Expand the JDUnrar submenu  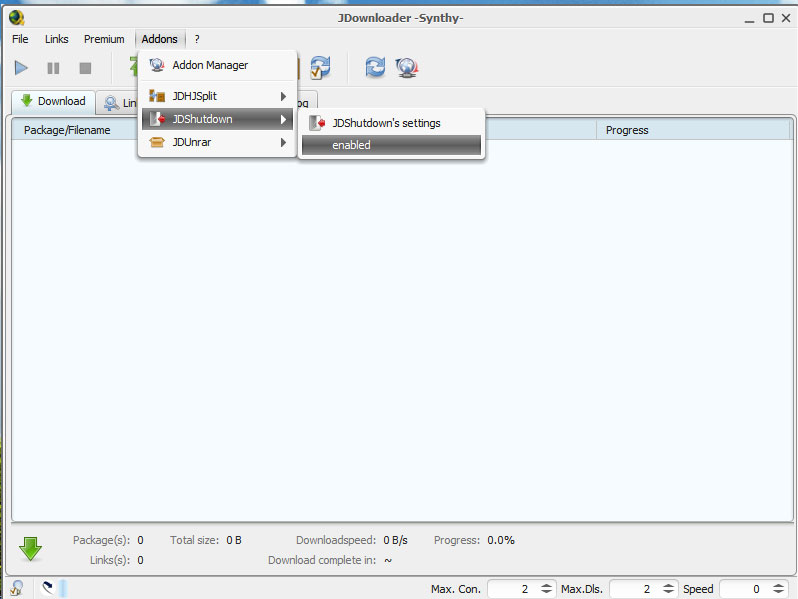click(x=217, y=142)
